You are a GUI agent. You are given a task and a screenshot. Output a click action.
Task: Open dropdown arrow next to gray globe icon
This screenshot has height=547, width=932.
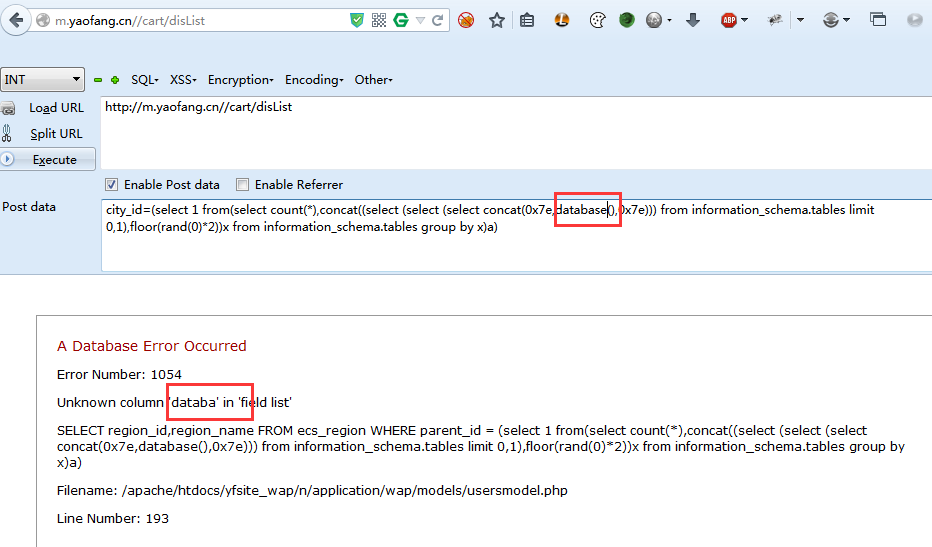[x=669, y=21]
